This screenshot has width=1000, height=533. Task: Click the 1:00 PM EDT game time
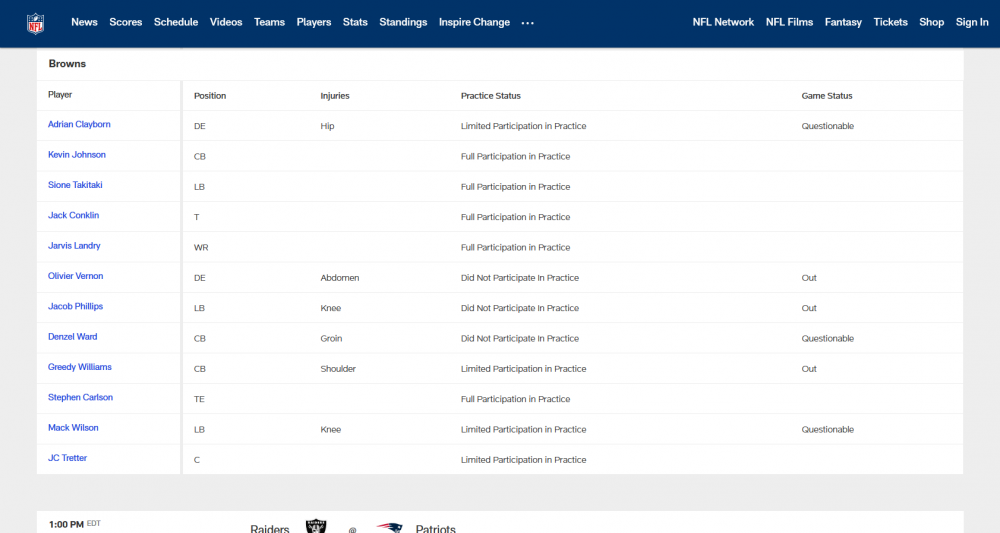75,524
